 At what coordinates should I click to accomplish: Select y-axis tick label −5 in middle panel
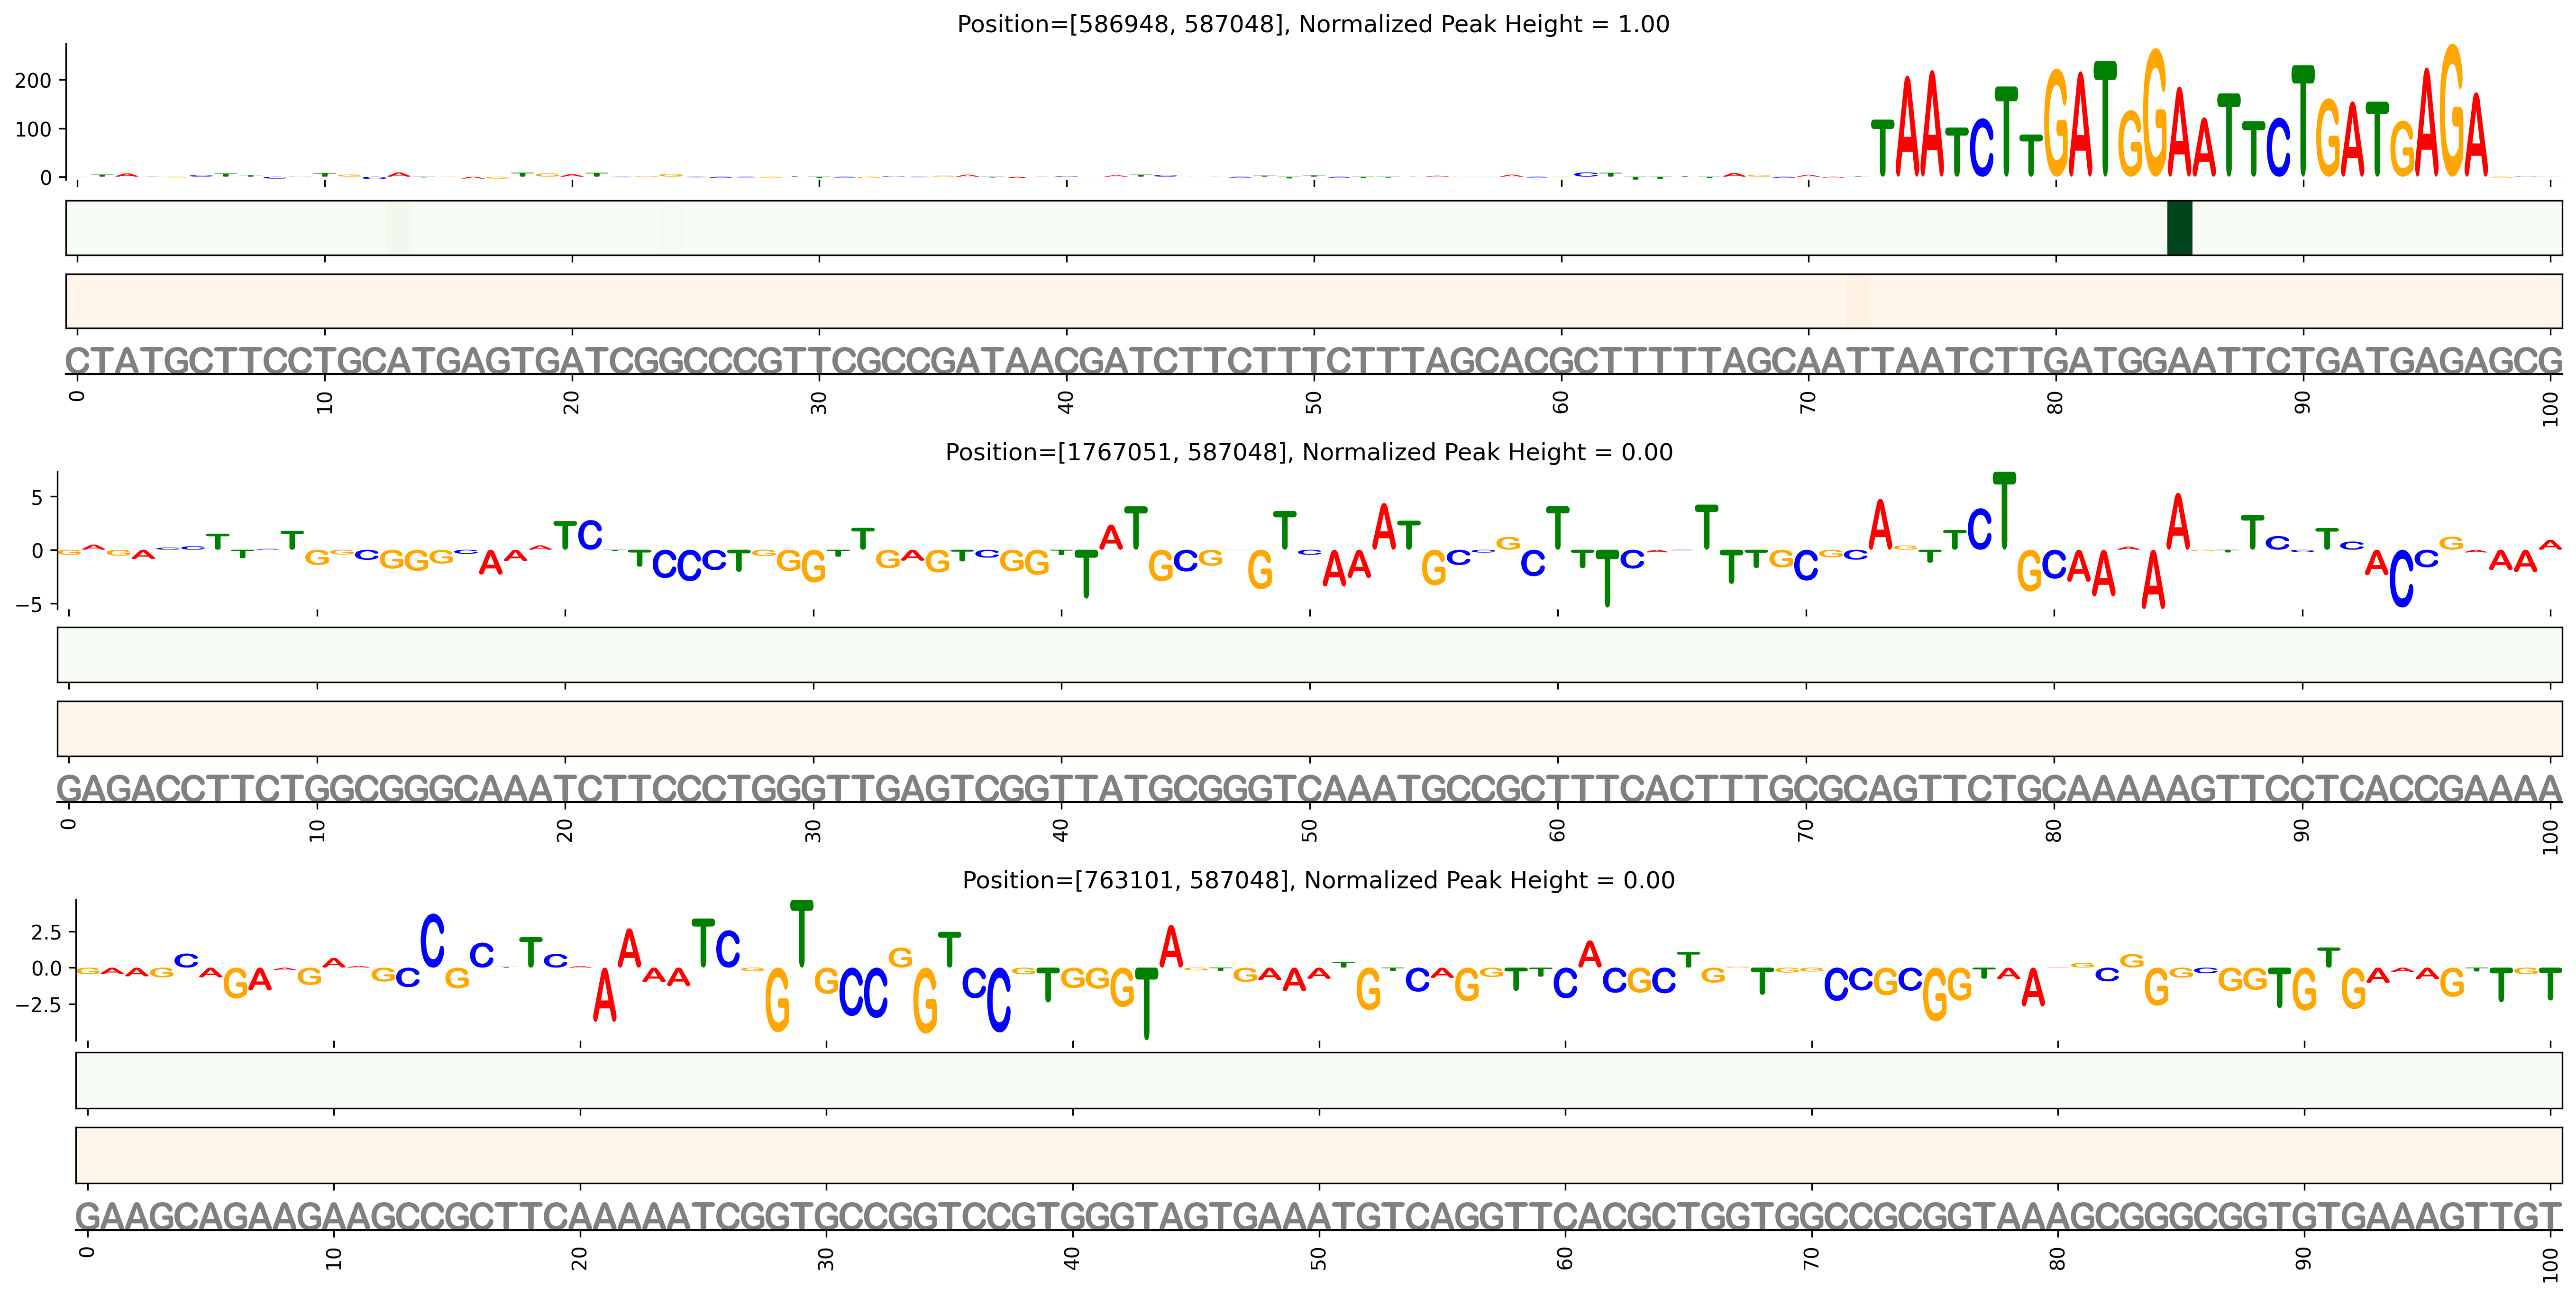[x=30, y=605]
